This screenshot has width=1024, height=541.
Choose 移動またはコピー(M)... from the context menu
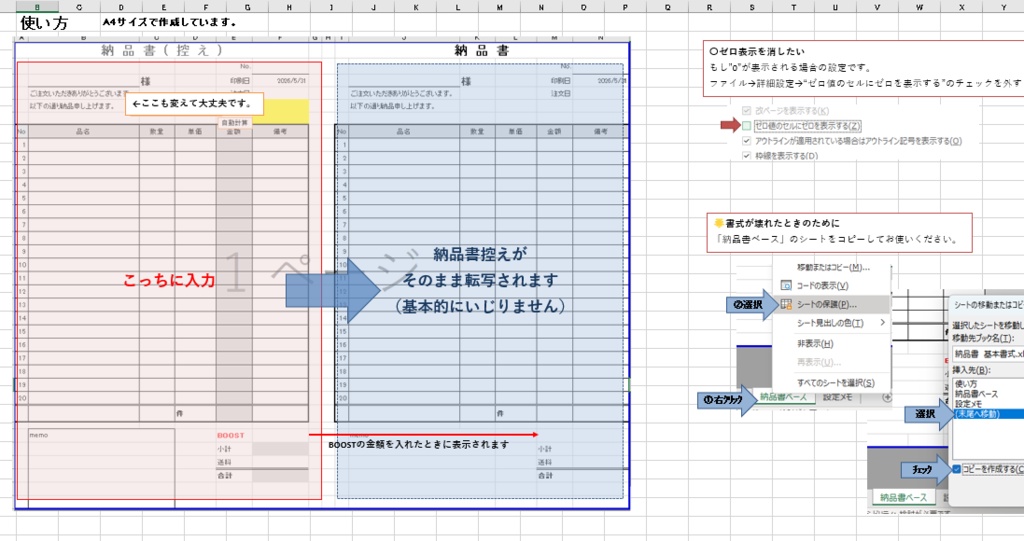833,267
